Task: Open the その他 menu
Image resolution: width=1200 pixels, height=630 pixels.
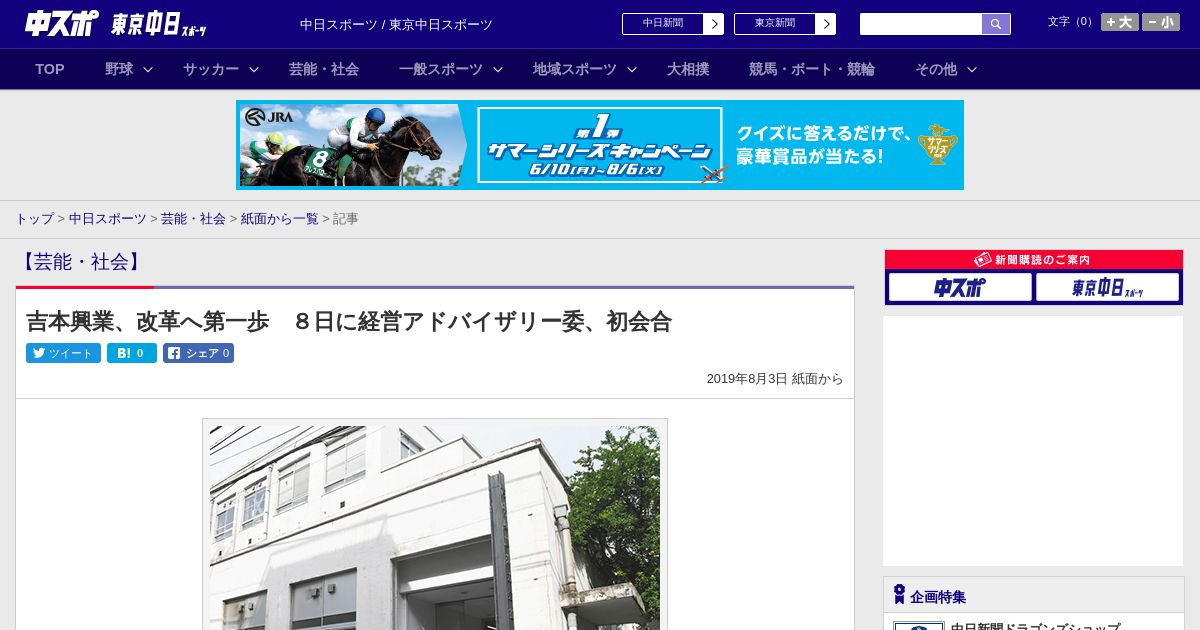Action: click(x=936, y=69)
